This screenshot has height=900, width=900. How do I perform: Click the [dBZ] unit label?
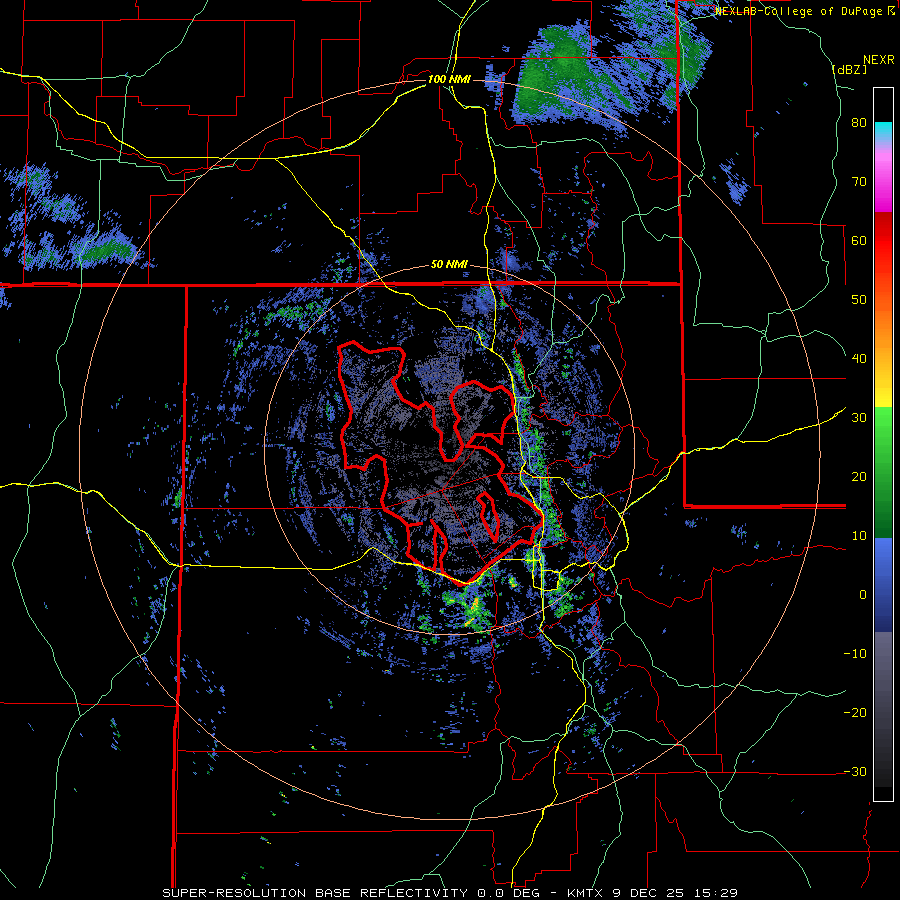pyautogui.click(x=850, y=69)
